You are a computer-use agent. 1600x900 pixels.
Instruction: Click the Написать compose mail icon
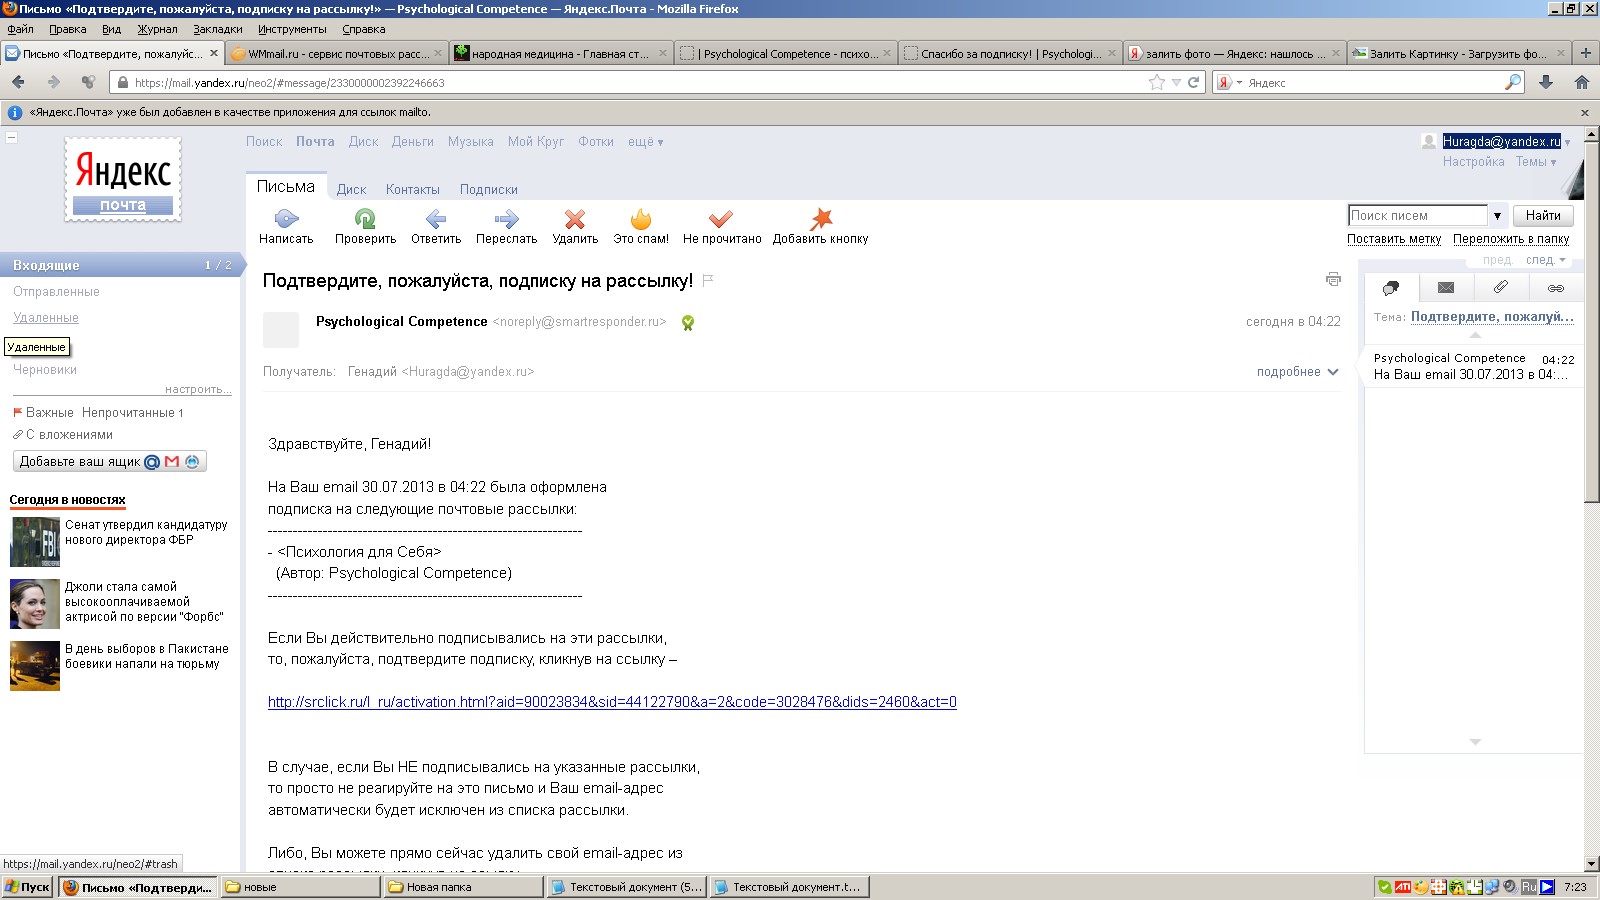286,219
